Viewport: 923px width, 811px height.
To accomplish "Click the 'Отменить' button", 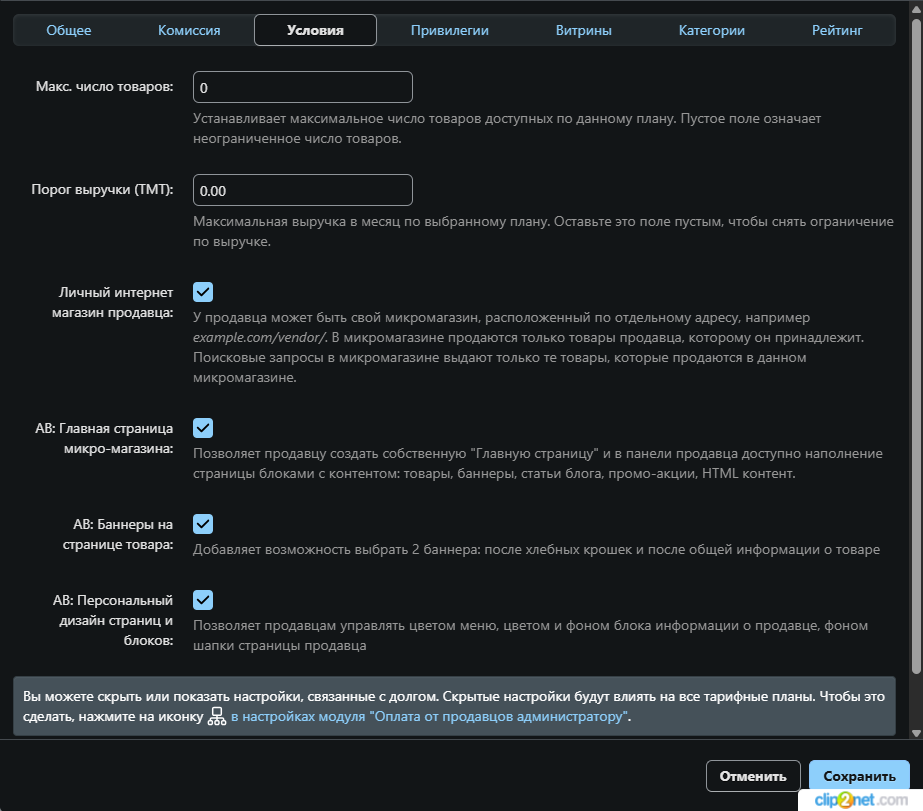I will tap(753, 776).
